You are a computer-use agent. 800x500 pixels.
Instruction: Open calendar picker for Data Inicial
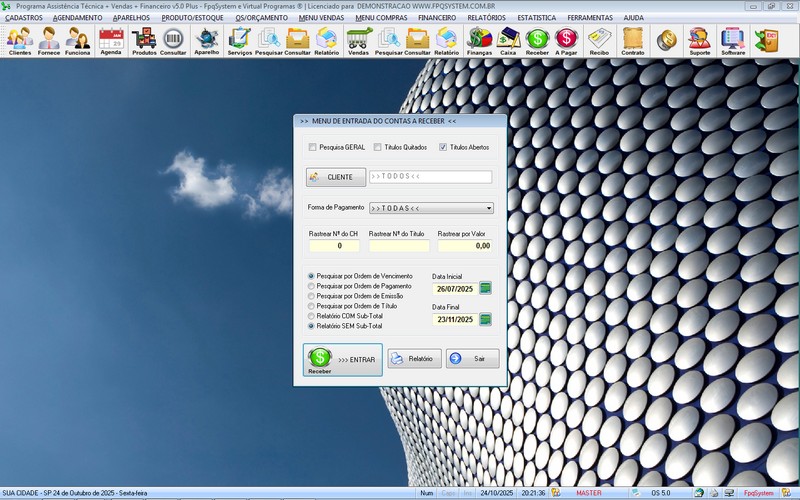pyautogui.click(x=486, y=288)
